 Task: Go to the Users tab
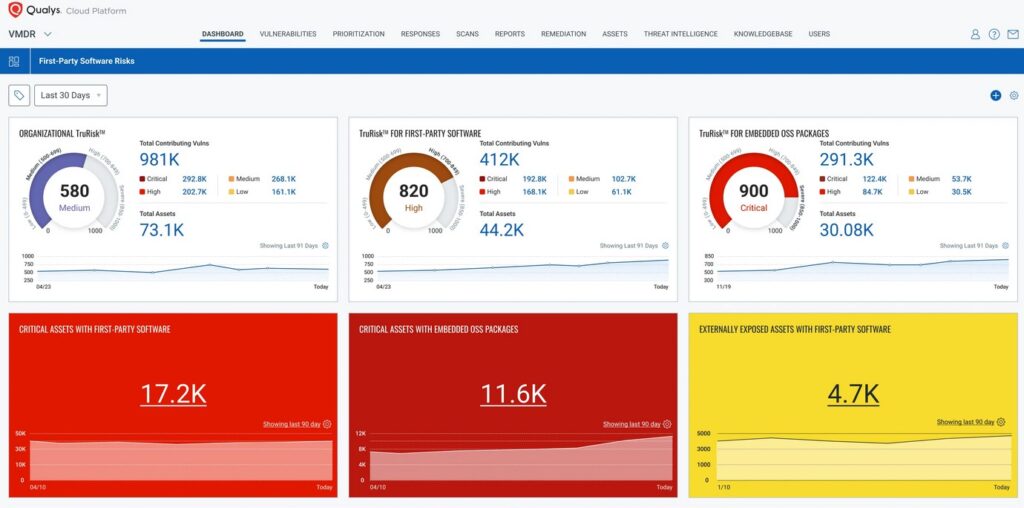[x=819, y=34]
